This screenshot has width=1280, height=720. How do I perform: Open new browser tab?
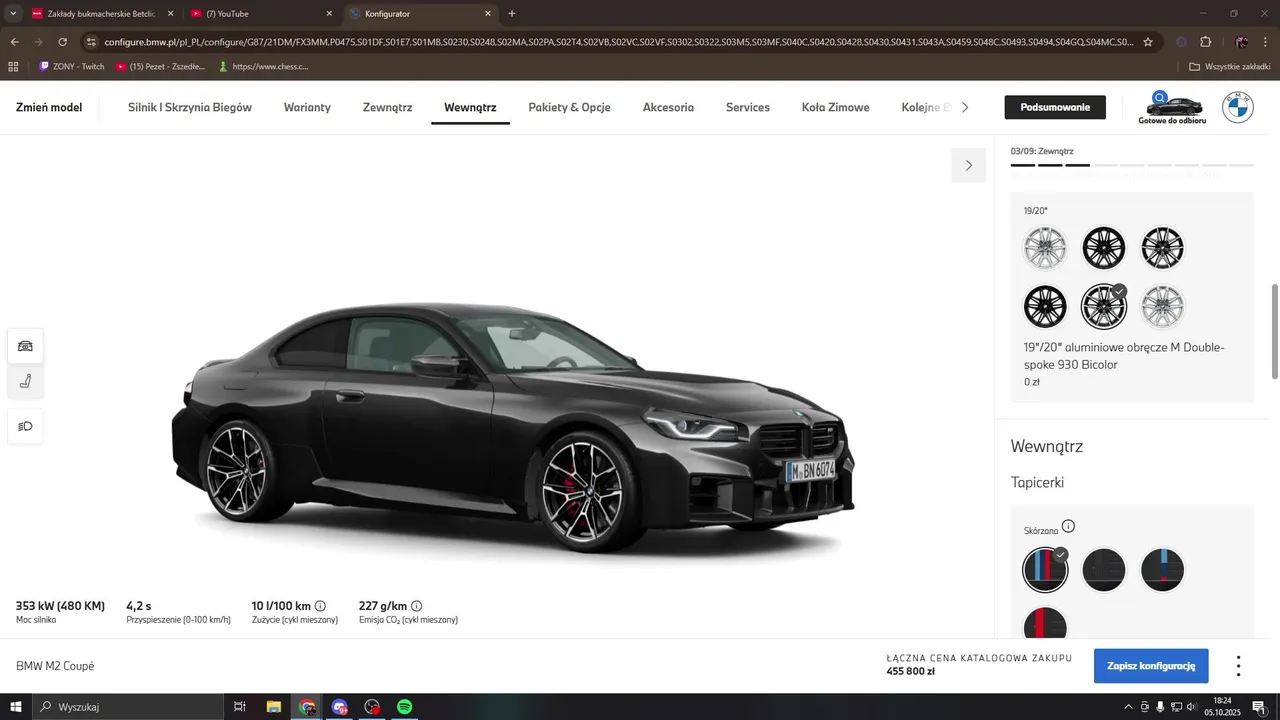pos(512,14)
